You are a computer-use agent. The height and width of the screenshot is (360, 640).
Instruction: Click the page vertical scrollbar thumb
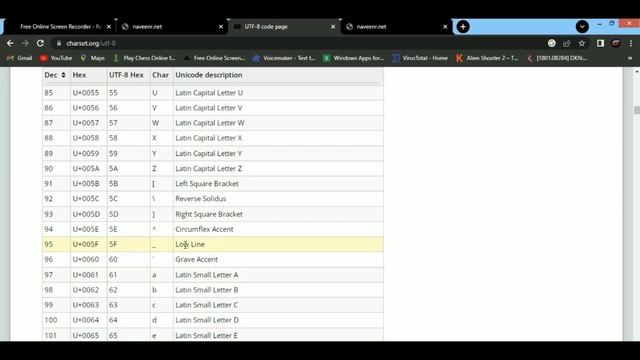(636, 110)
